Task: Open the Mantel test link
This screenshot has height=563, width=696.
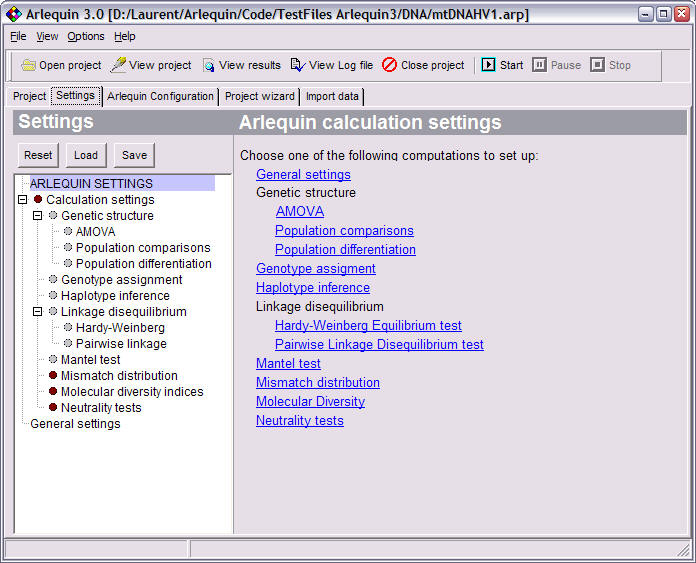Action: coord(288,364)
